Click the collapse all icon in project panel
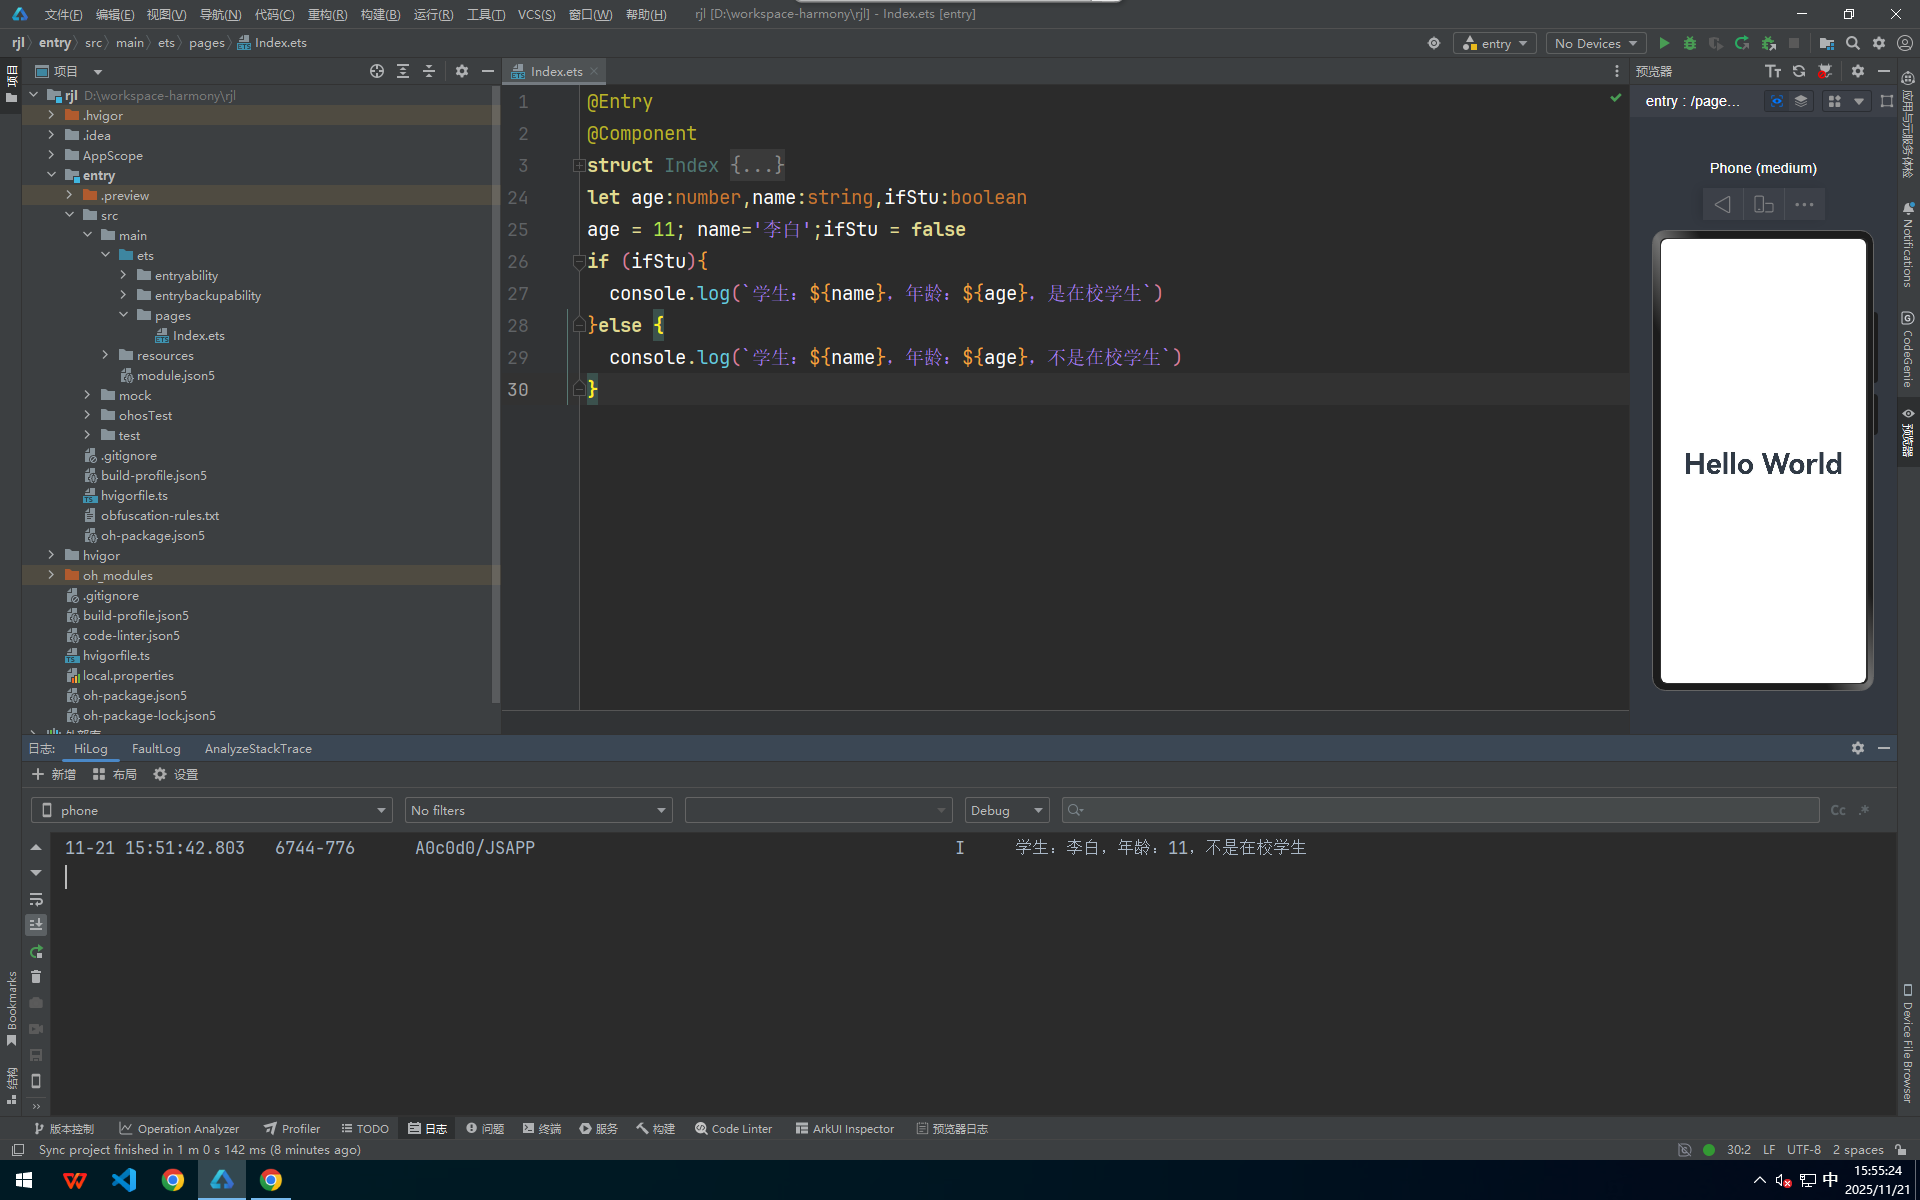The height and width of the screenshot is (1200, 1920). pyautogui.click(x=429, y=71)
